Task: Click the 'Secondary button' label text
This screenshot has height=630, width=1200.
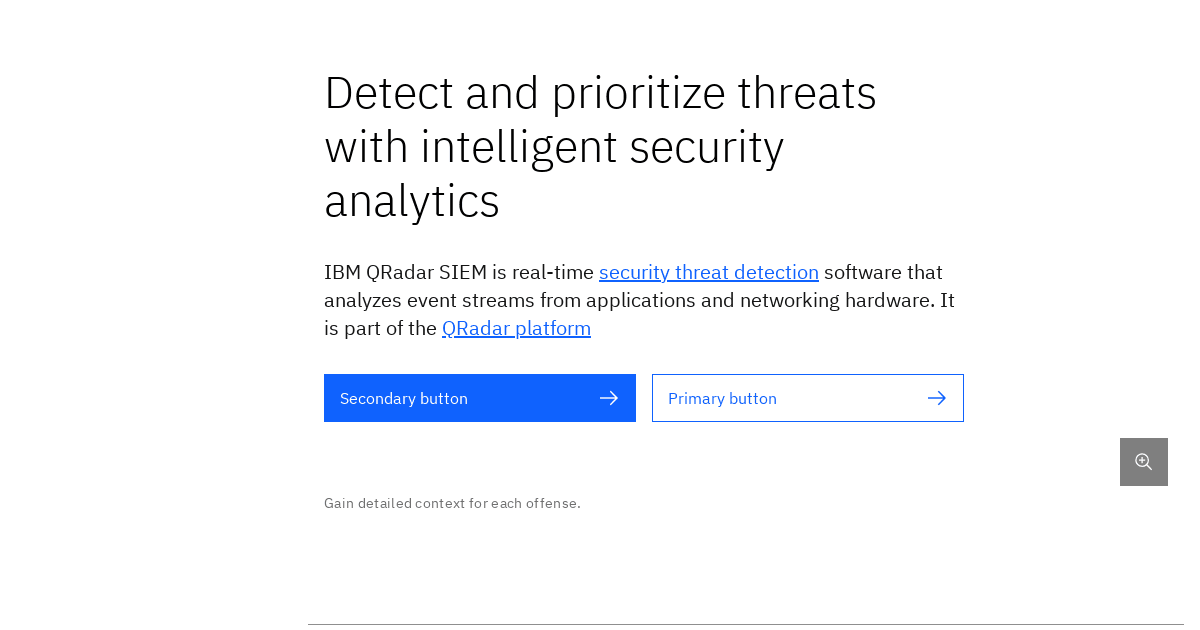Action: [x=404, y=398]
